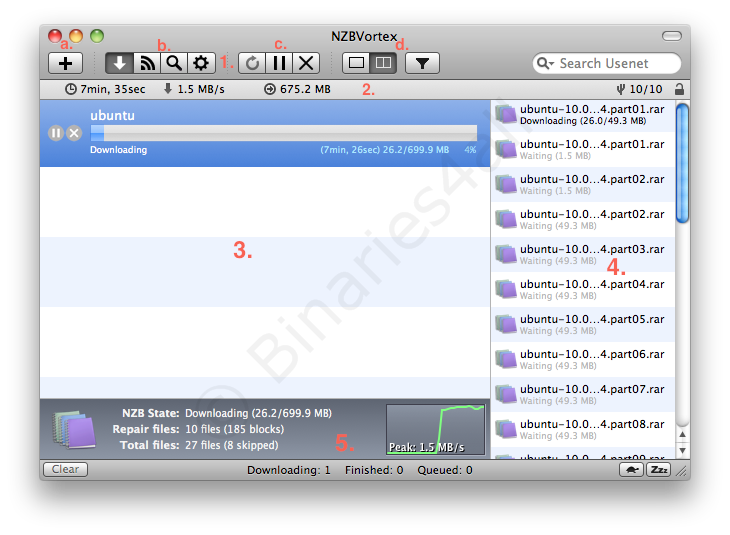Screen dimensions: 730x535
Task: Click the Queued: 0 status text
Action: pyautogui.click(x=445, y=470)
